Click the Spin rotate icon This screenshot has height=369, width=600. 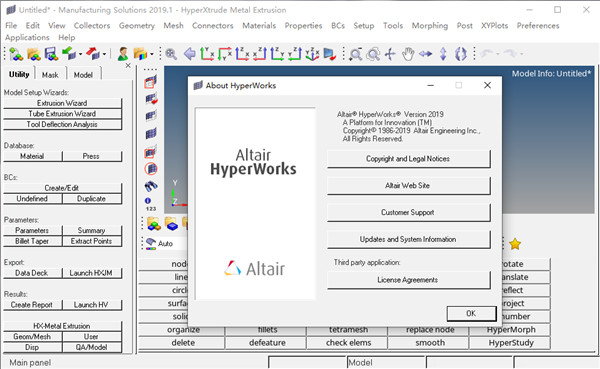click(461, 54)
